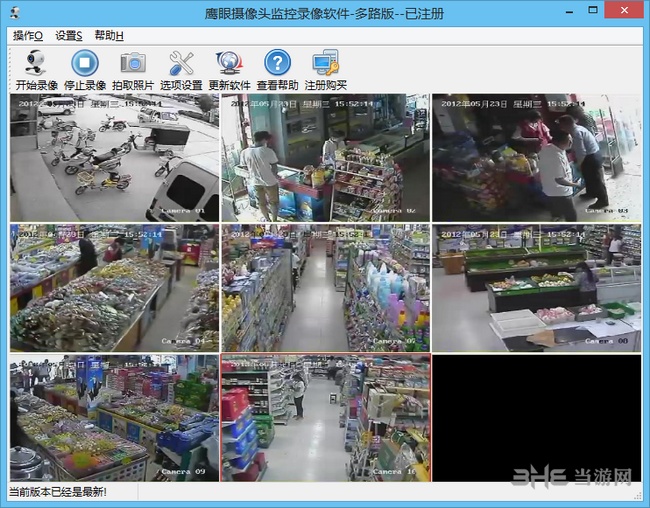
Task: Select the empty black camera panel
Action: click(537, 418)
